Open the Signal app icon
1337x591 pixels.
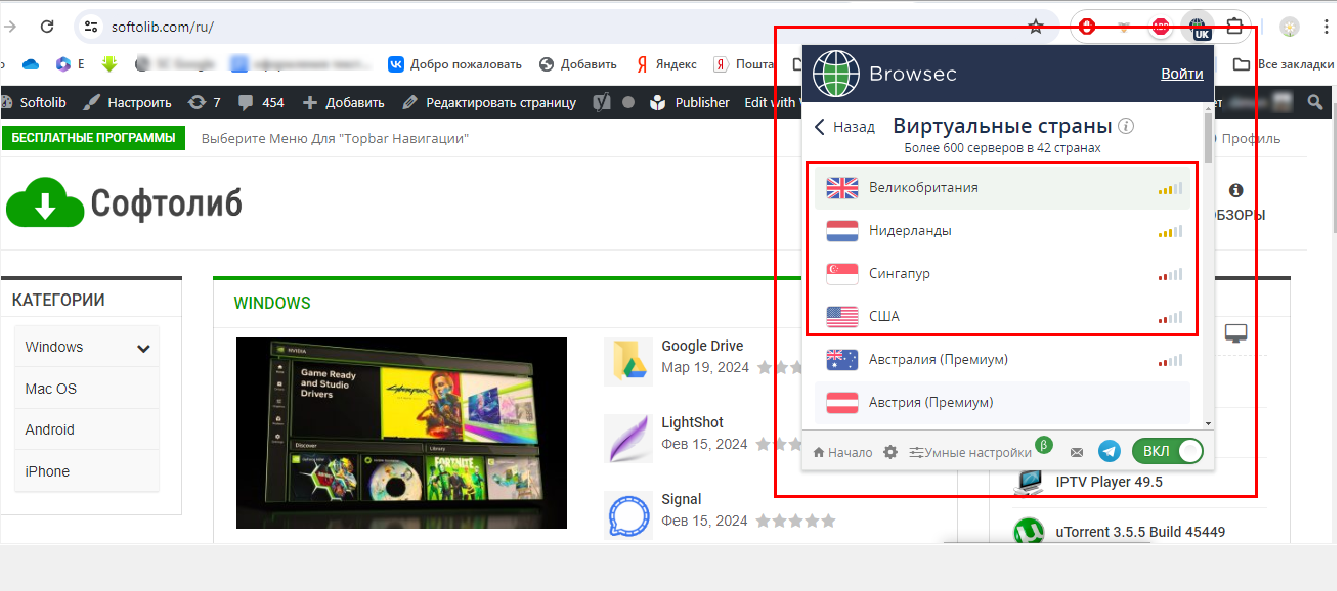pos(628,515)
